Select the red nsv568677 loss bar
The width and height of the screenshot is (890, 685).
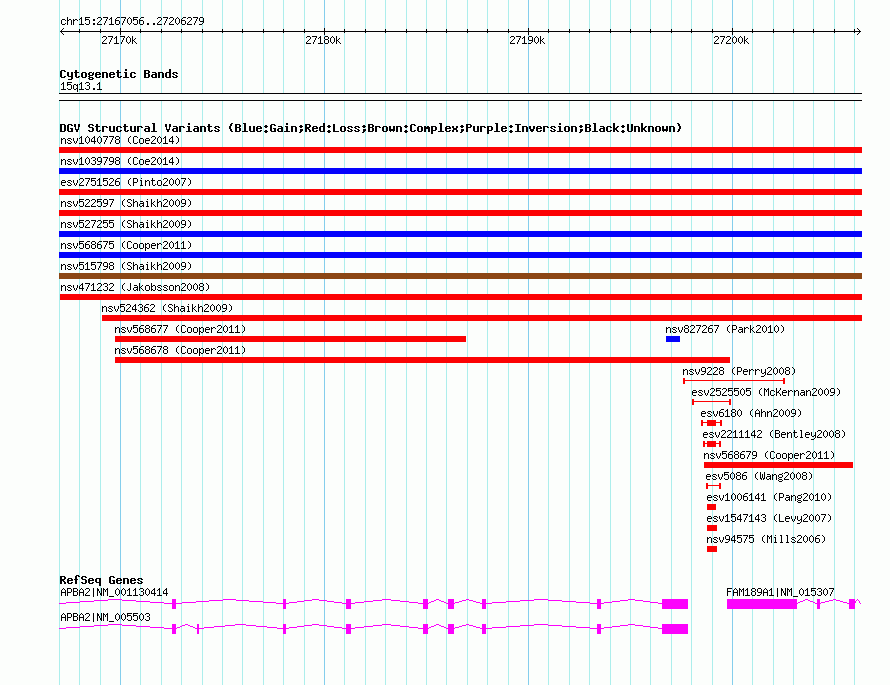(290, 339)
